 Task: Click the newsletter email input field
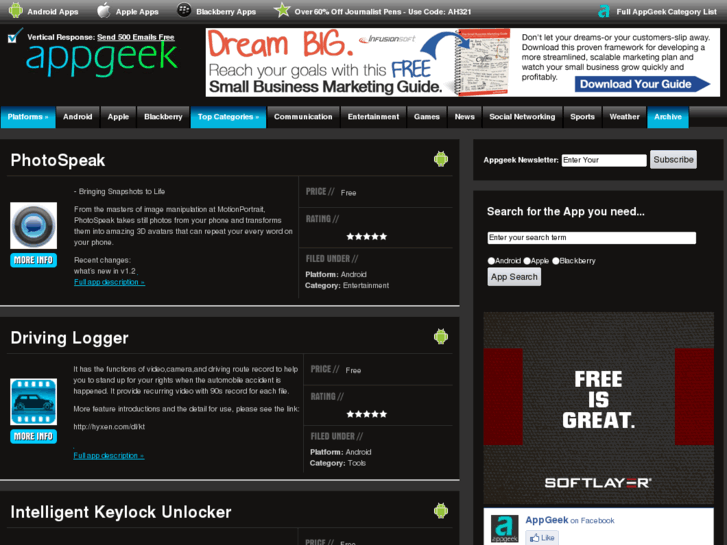[x=604, y=160]
